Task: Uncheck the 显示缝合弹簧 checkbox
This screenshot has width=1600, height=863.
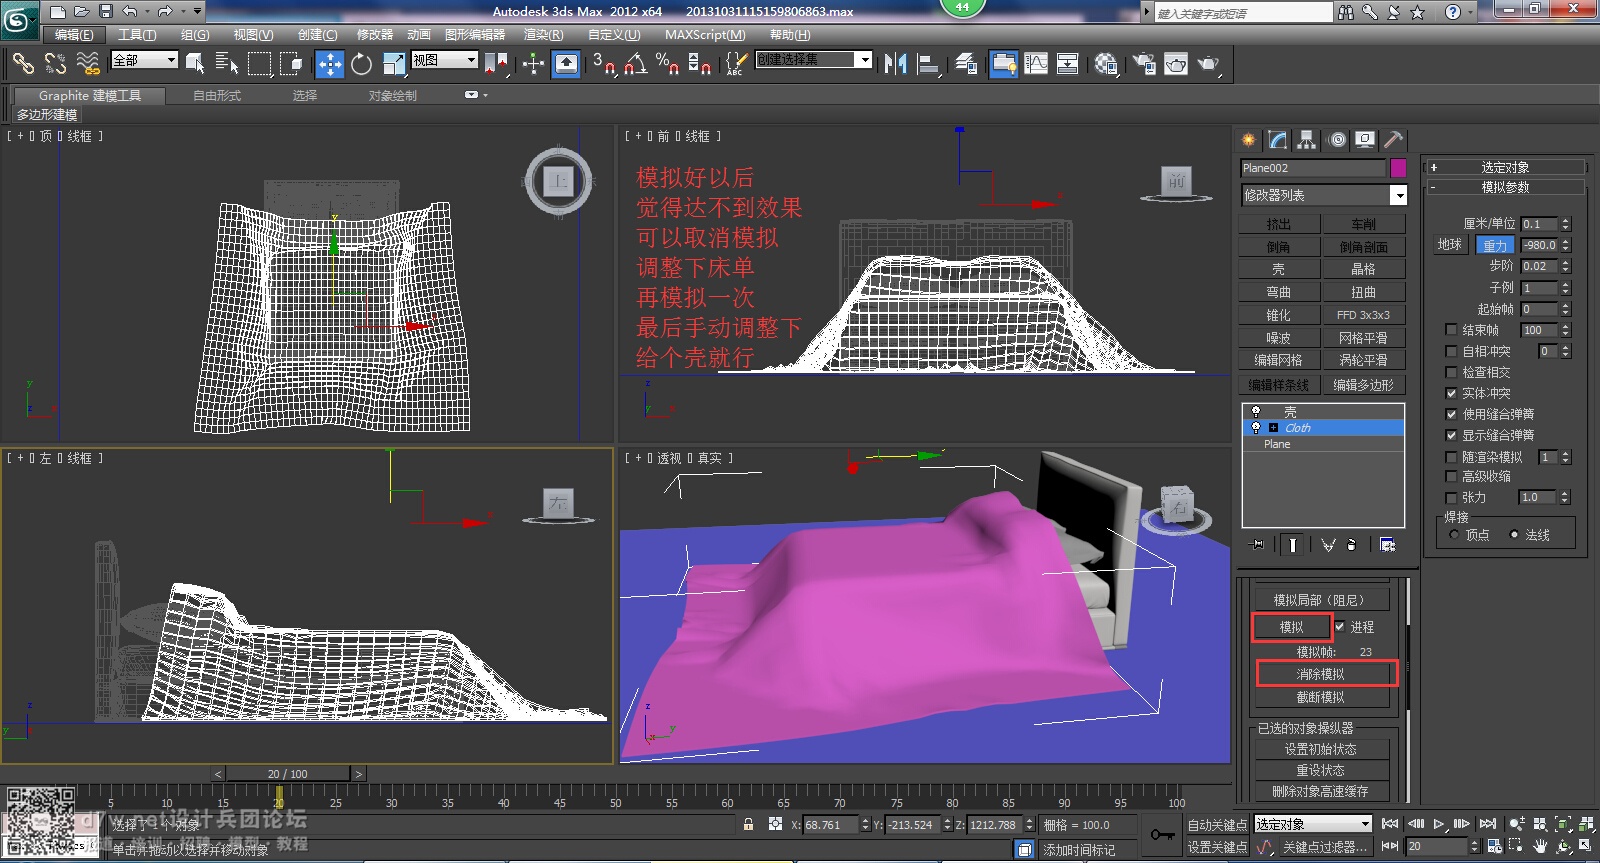Action: 1451,435
